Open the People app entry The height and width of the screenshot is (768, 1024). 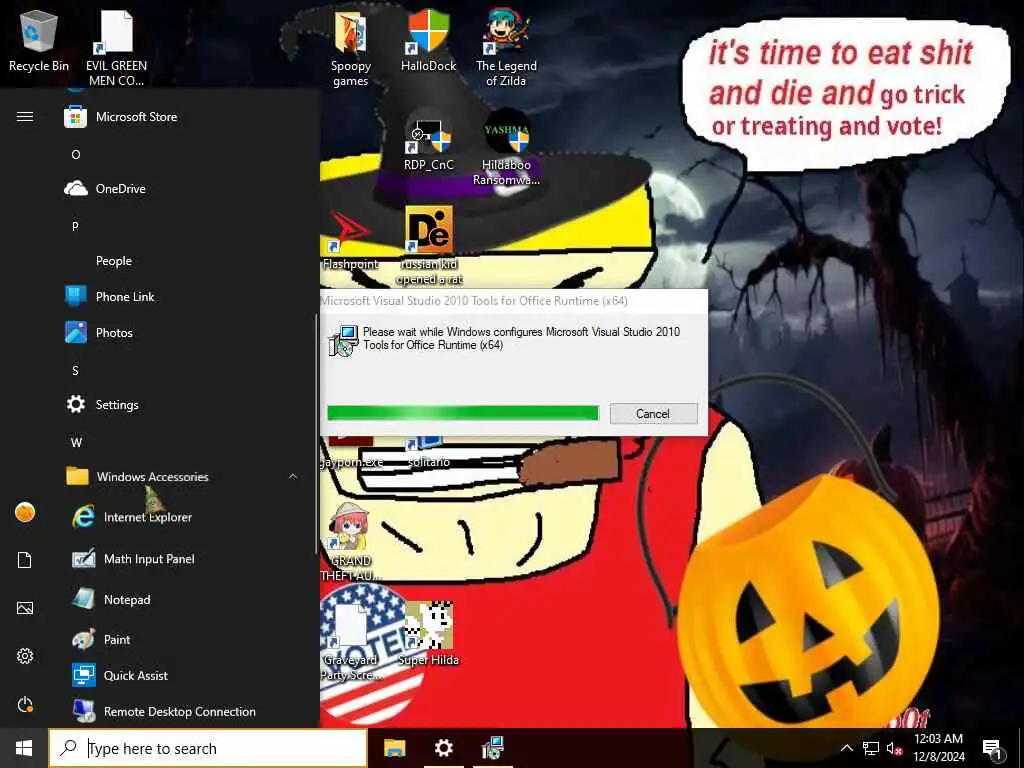pos(114,261)
